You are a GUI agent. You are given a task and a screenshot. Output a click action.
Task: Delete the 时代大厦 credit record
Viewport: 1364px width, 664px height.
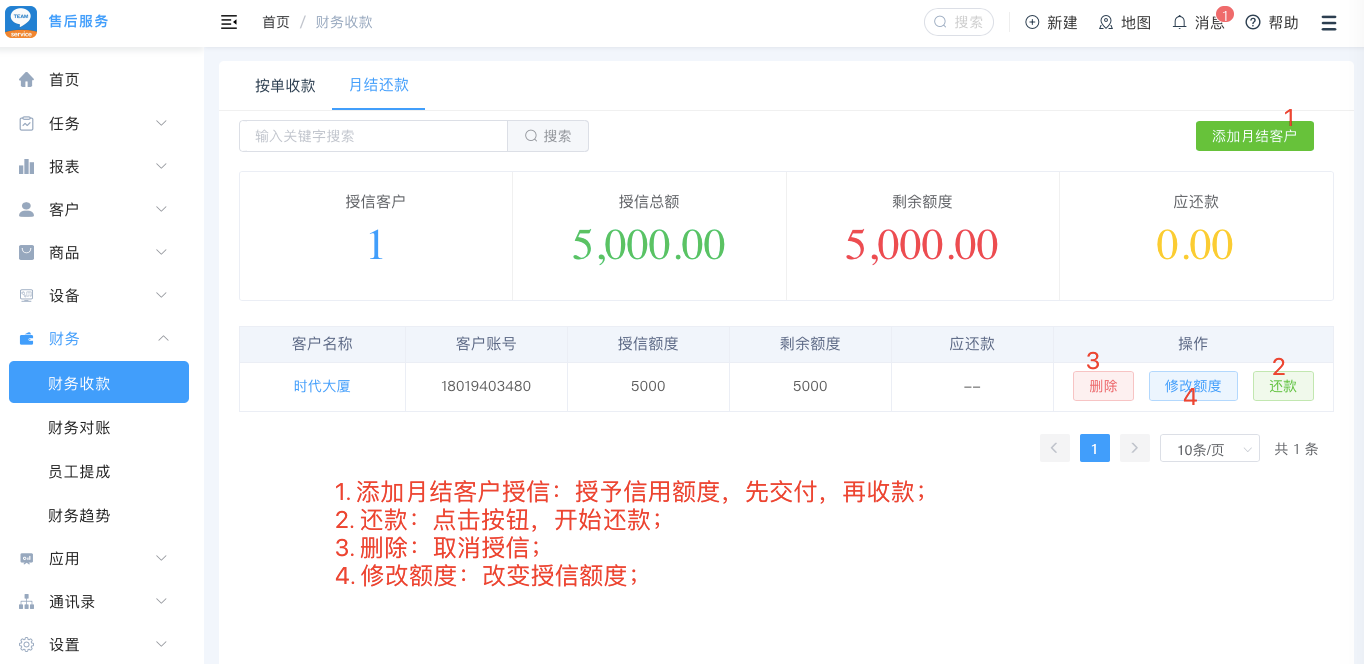click(1103, 386)
